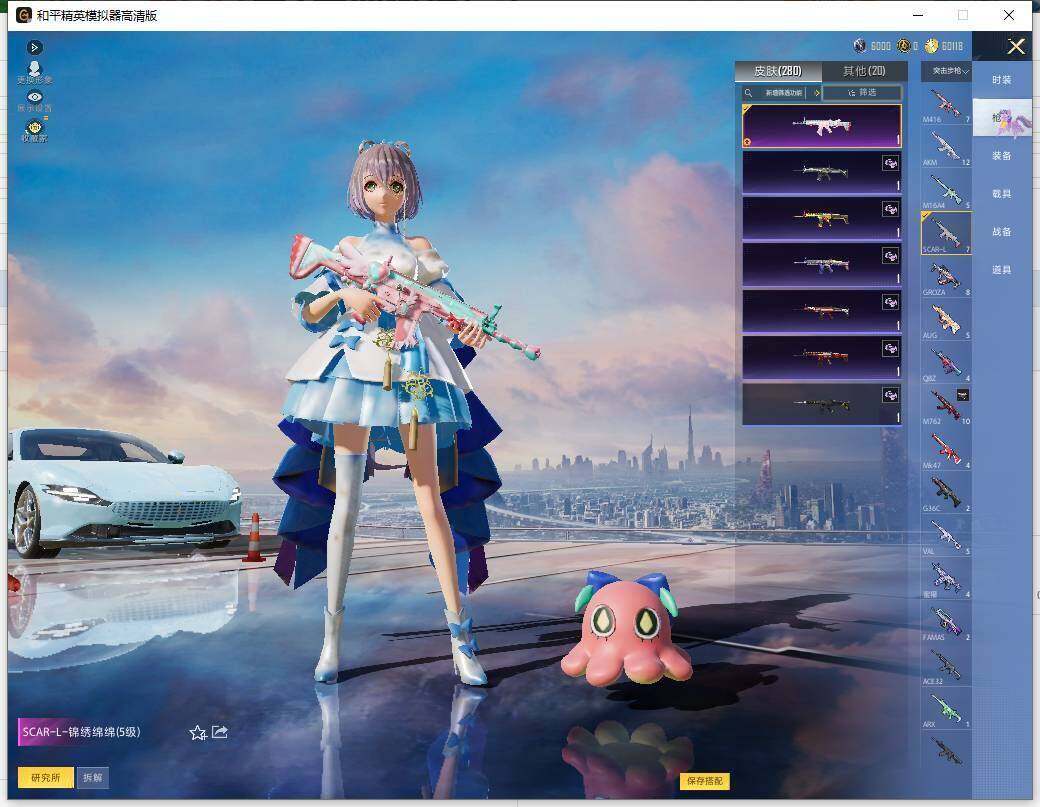The height and width of the screenshot is (807, 1040).
Task: Select the M762 weapon icon
Action: click(946, 407)
